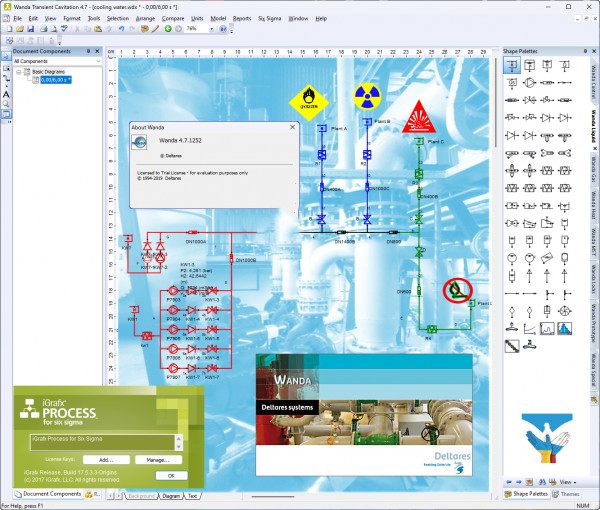600x510 pixels.
Task: Pin the Document Components panel
Action: click(88, 51)
